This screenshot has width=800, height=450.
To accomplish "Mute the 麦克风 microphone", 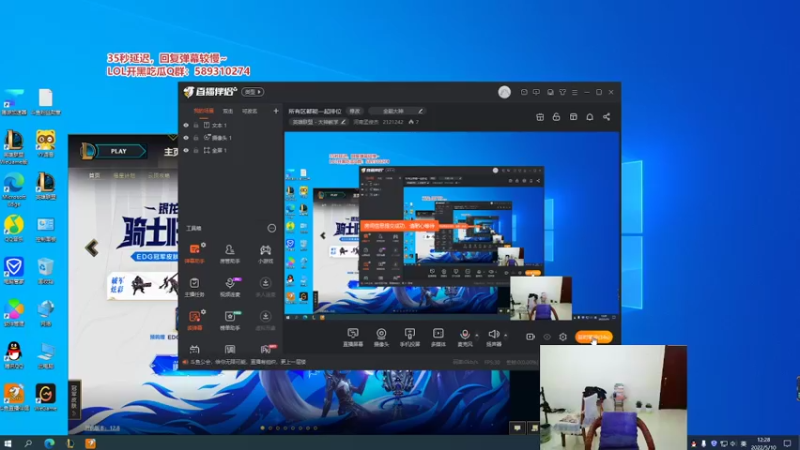I will [465, 337].
